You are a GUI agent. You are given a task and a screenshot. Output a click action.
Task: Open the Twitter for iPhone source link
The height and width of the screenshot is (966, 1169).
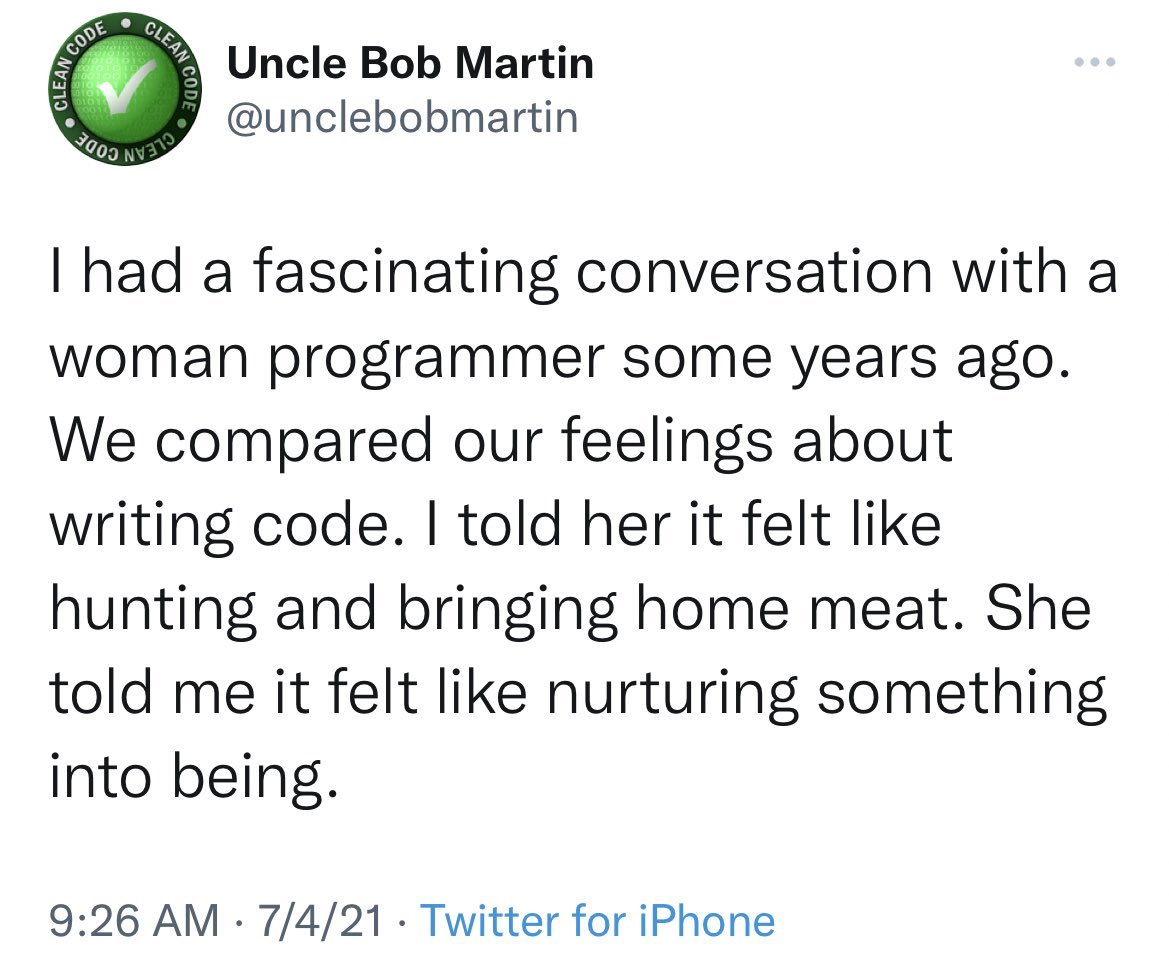pos(597,920)
